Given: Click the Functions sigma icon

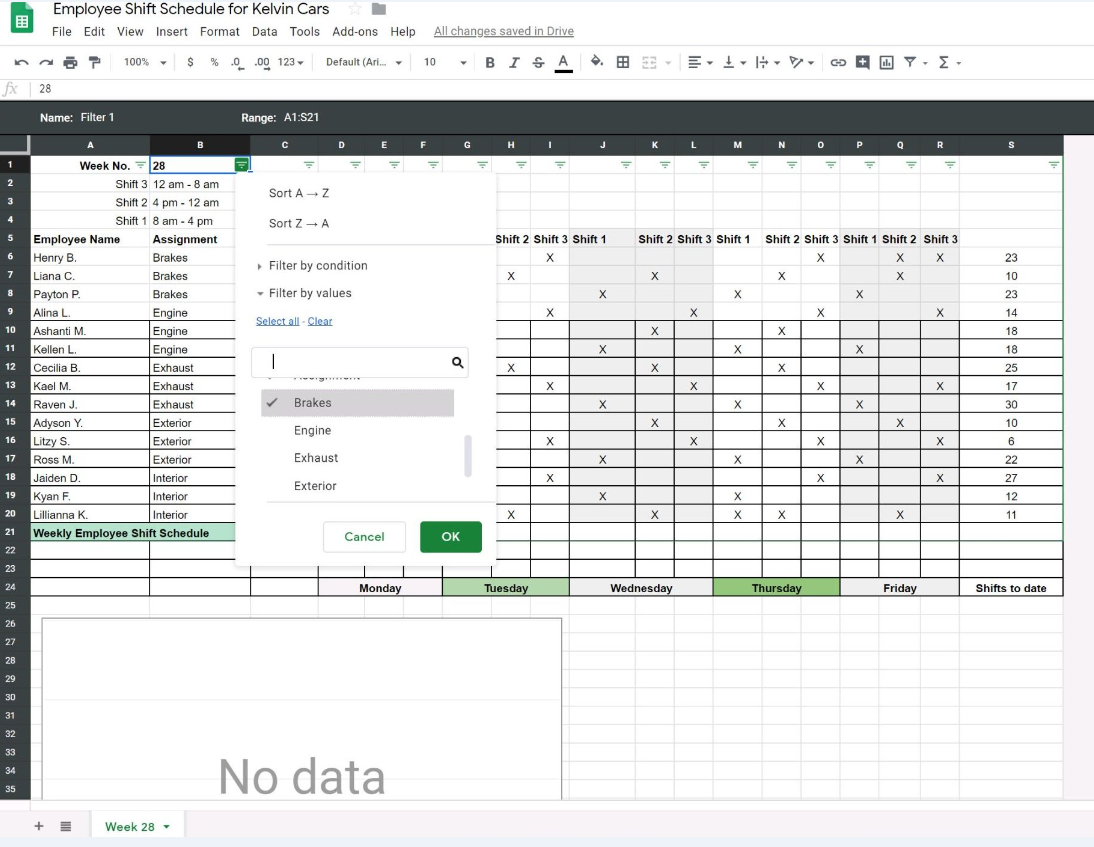Looking at the screenshot, I should coord(944,63).
